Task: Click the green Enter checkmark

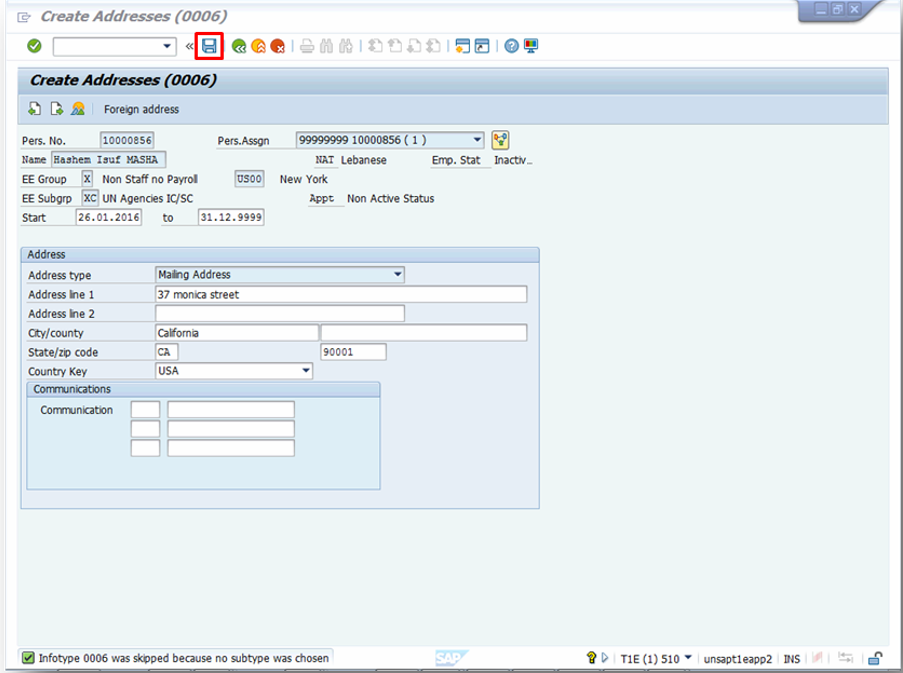Action: (x=32, y=46)
